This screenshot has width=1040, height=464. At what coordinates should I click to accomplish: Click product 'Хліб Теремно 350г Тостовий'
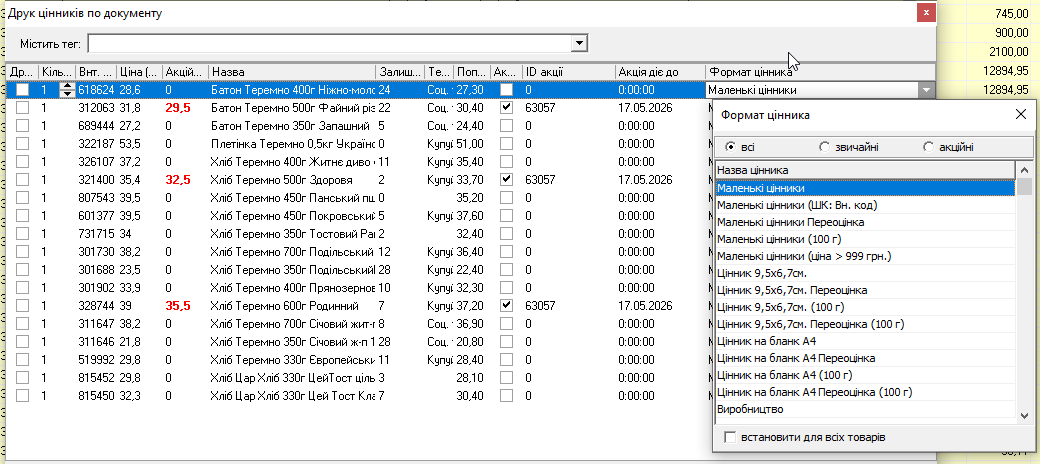pyautogui.click(x=292, y=233)
